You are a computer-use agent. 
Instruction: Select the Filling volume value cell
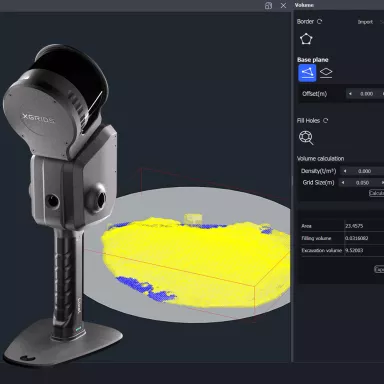point(356,238)
